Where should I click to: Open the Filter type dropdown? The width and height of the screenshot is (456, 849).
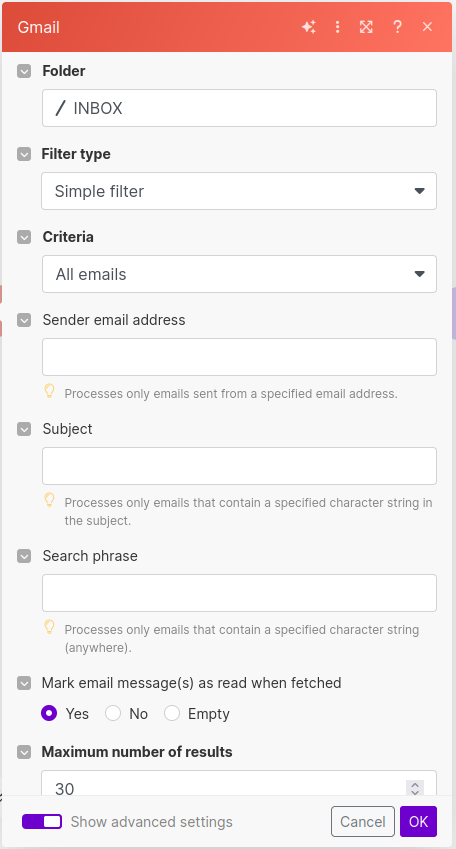[239, 191]
